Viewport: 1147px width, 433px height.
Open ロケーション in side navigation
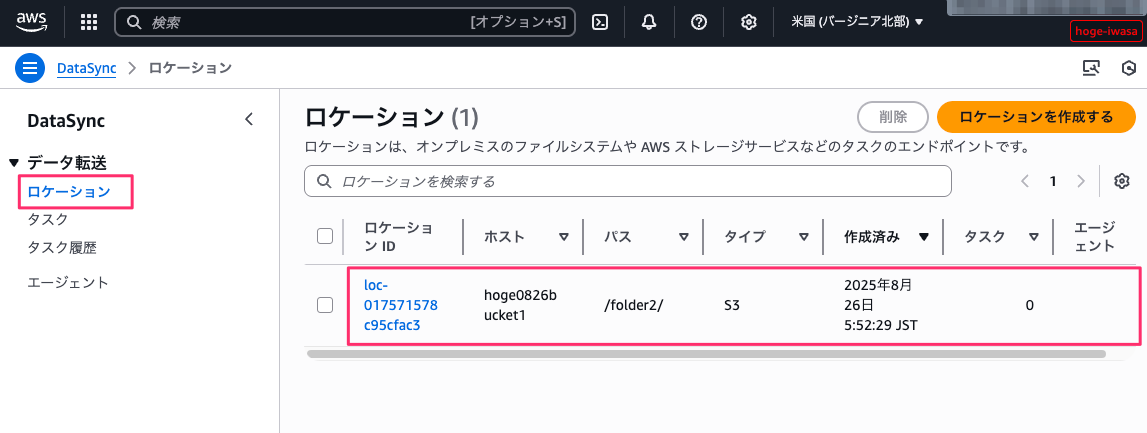(69, 192)
